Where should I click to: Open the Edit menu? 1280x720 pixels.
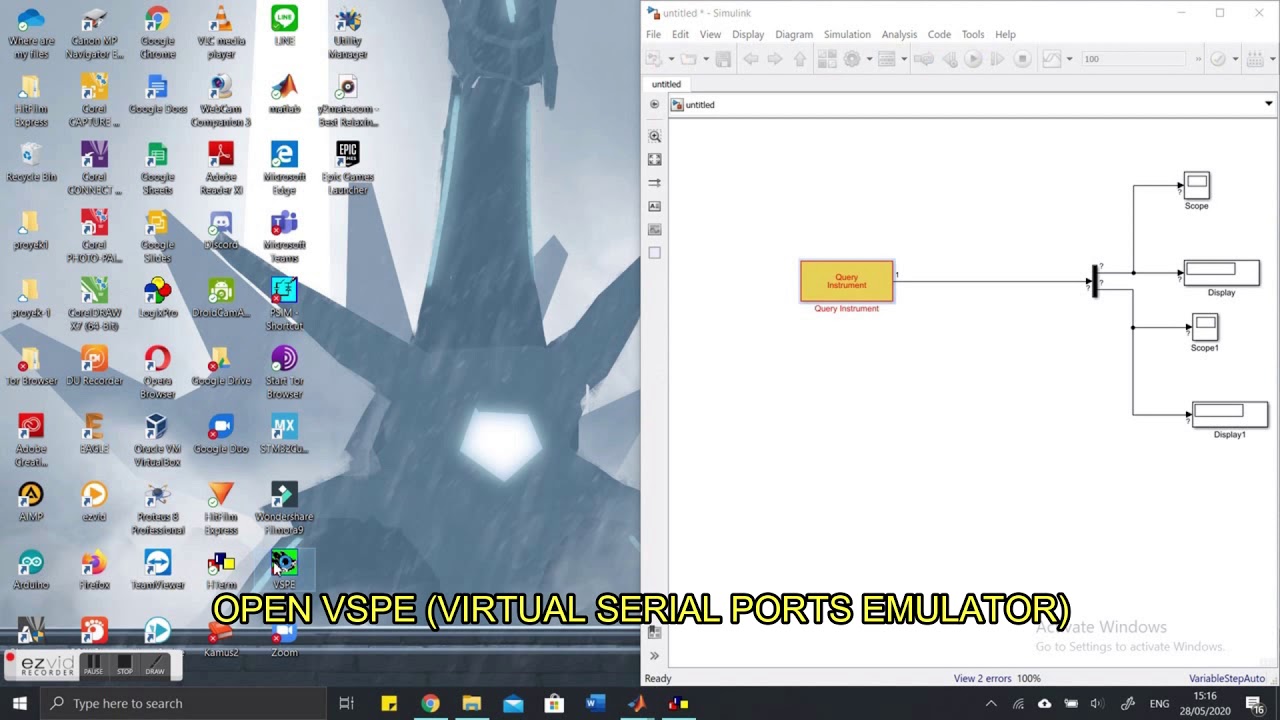coord(680,34)
